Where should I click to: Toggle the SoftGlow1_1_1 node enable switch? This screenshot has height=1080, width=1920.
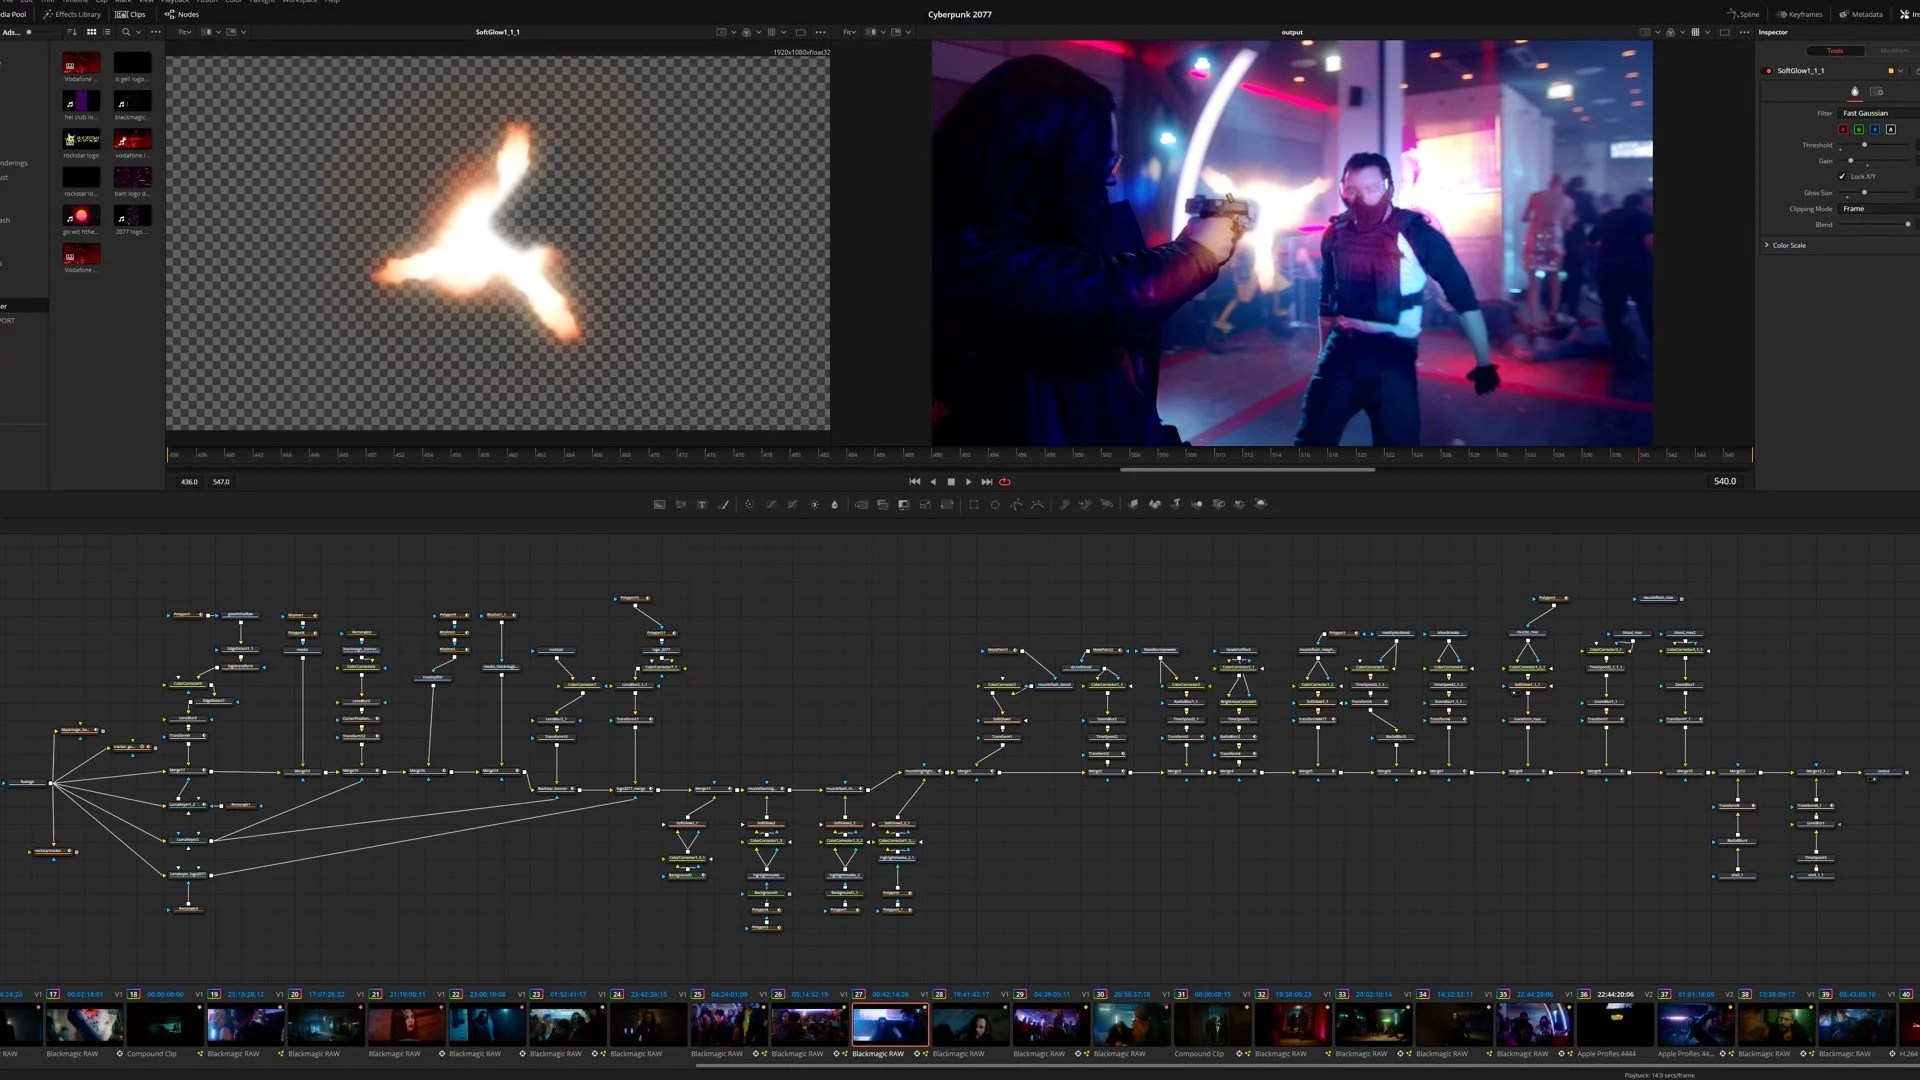[1768, 71]
